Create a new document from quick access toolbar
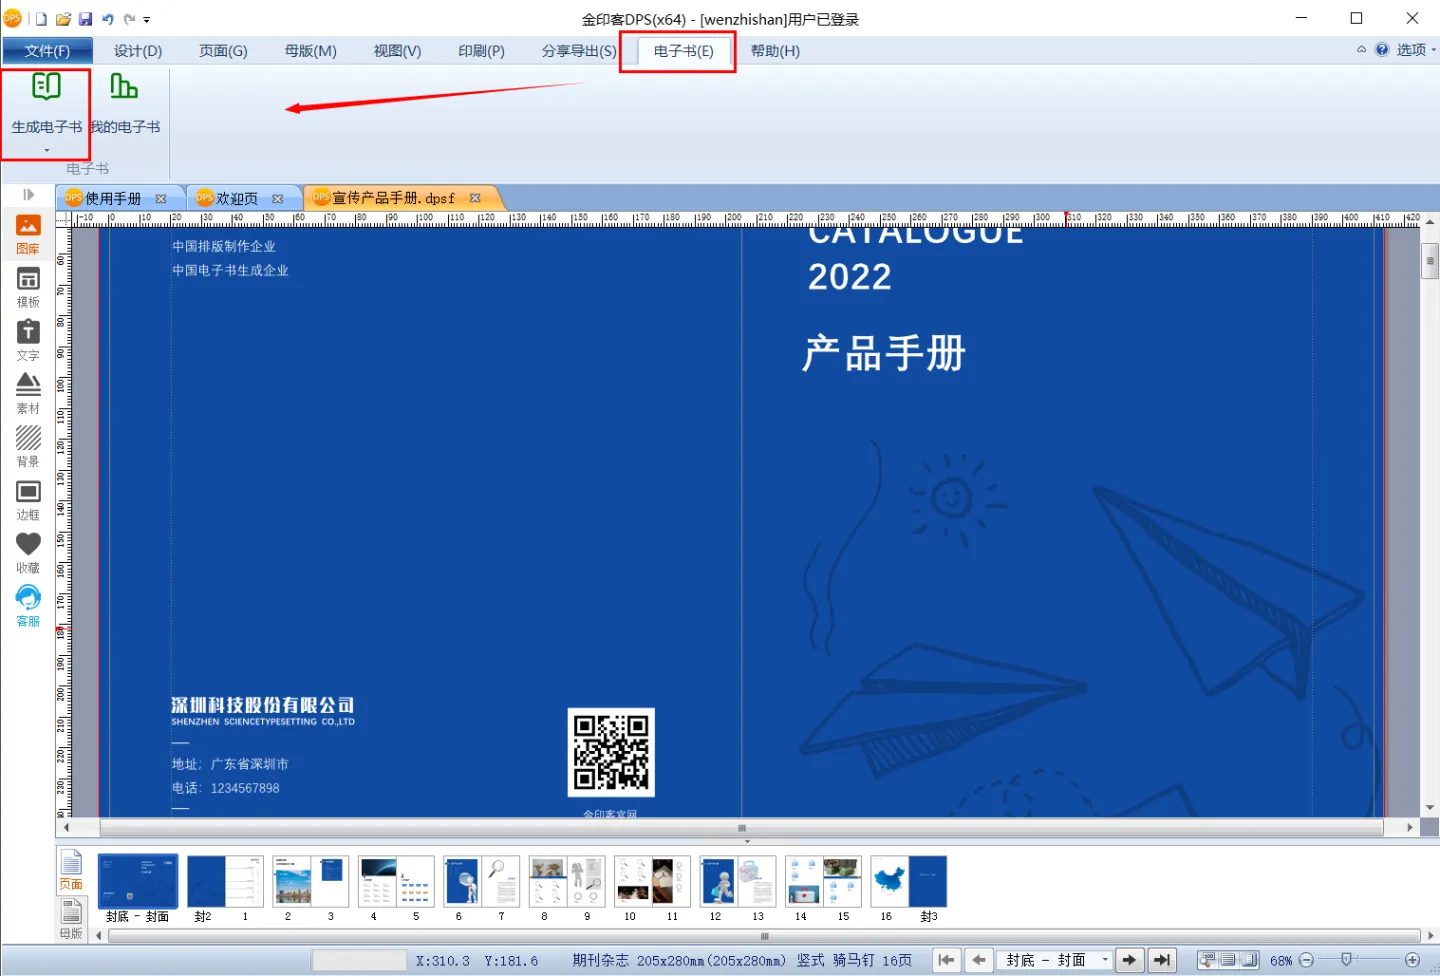The height and width of the screenshot is (976, 1440). tap(42, 19)
